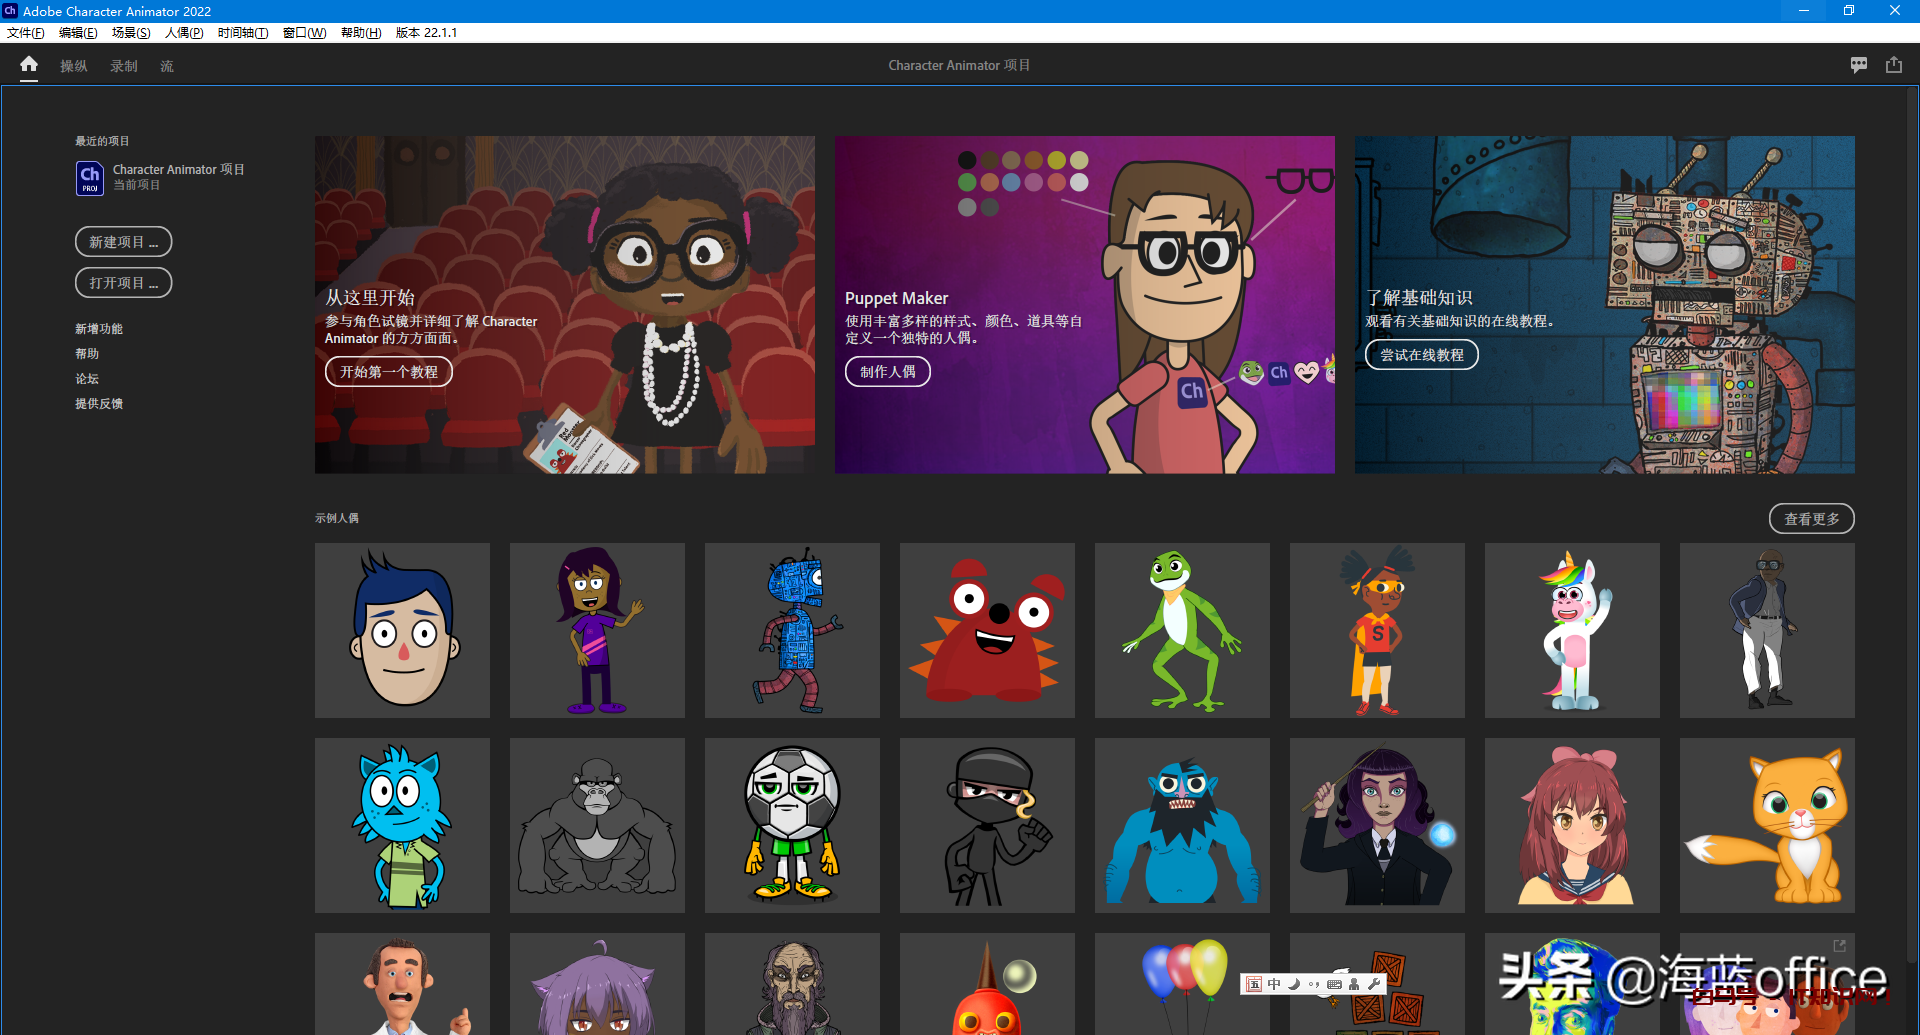The width and height of the screenshot is (1920, 1035).
Task: Click the share/export icon at top right
Action: (1894, 65)
